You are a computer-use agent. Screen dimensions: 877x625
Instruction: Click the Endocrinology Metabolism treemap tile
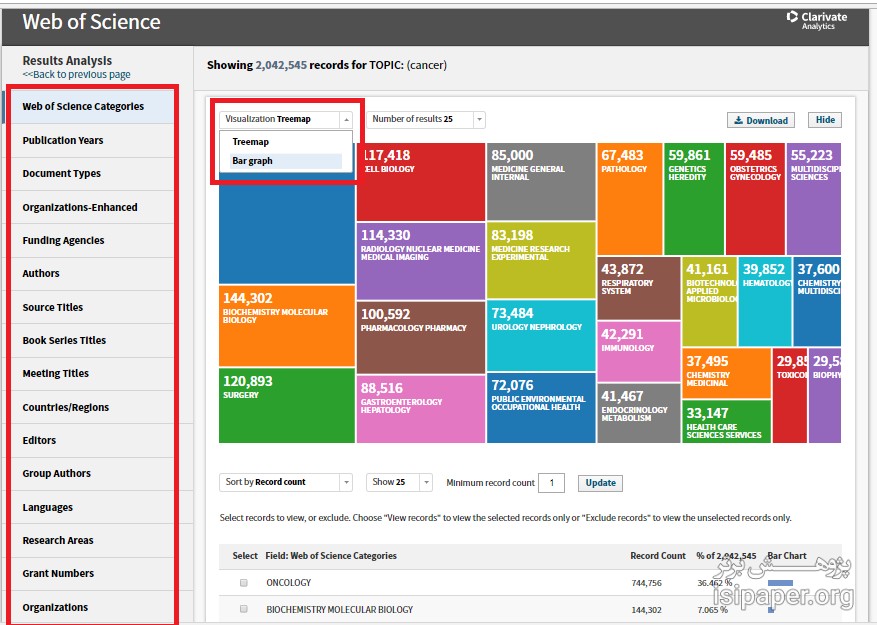[x=639, y=413]
